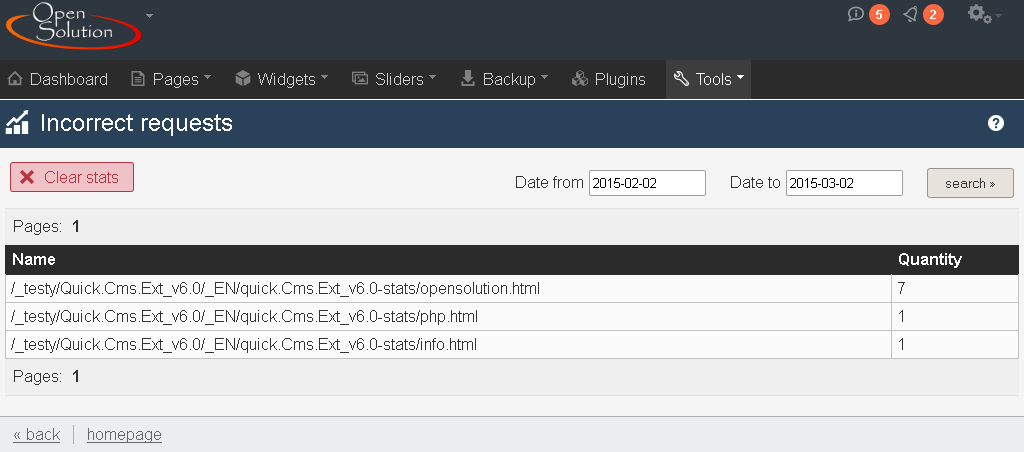
Task: Open the Plugins menu
Action: (608, 79)
